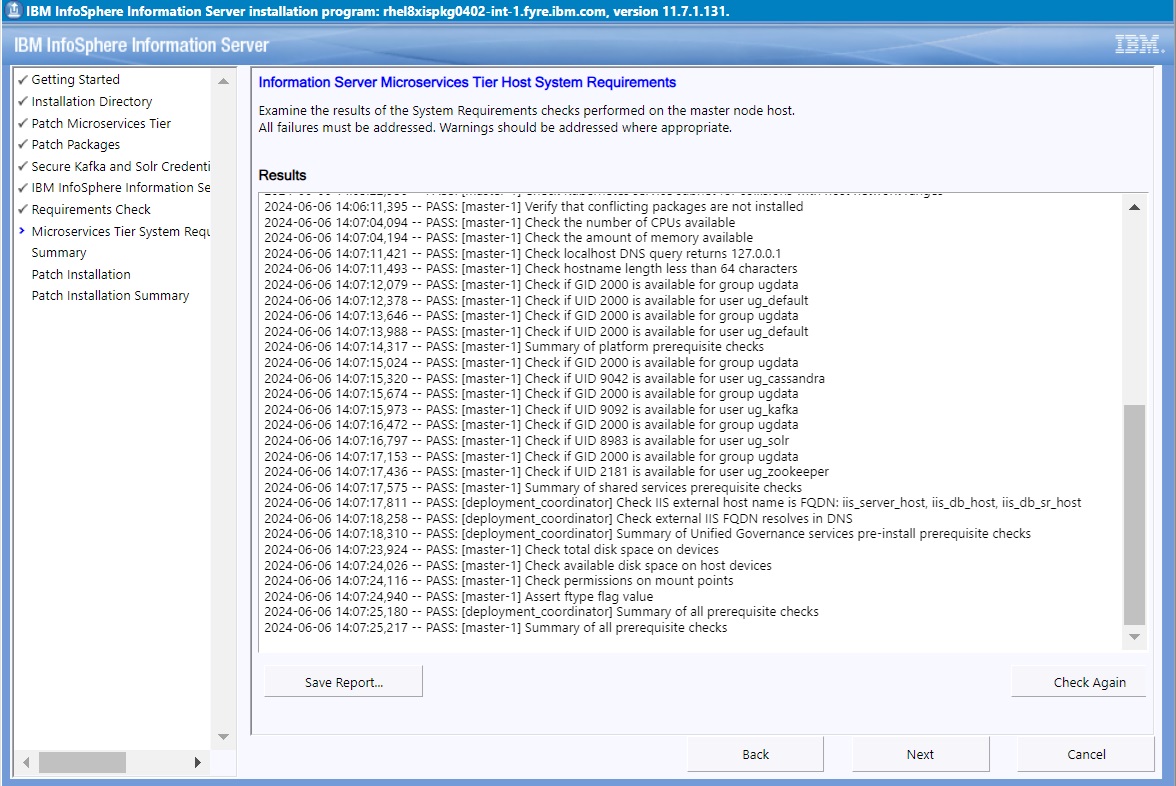The image size is (1176, 786).
Task: Click the checkmark beside Getting Started
Action: (x=22, y=79)
